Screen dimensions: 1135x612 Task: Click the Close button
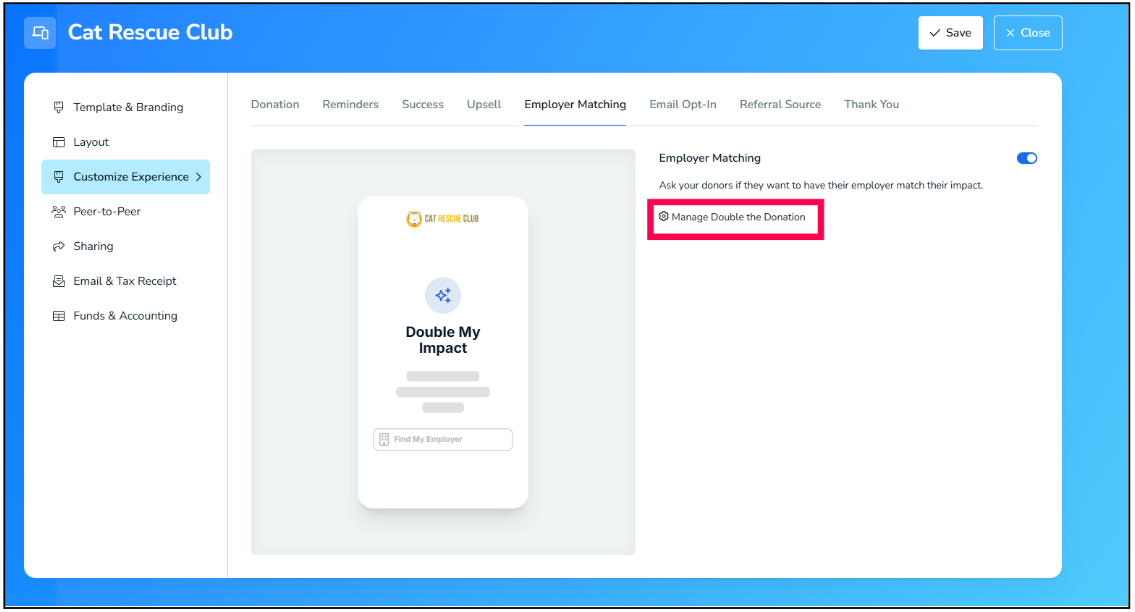click(x=1027, y=33)
